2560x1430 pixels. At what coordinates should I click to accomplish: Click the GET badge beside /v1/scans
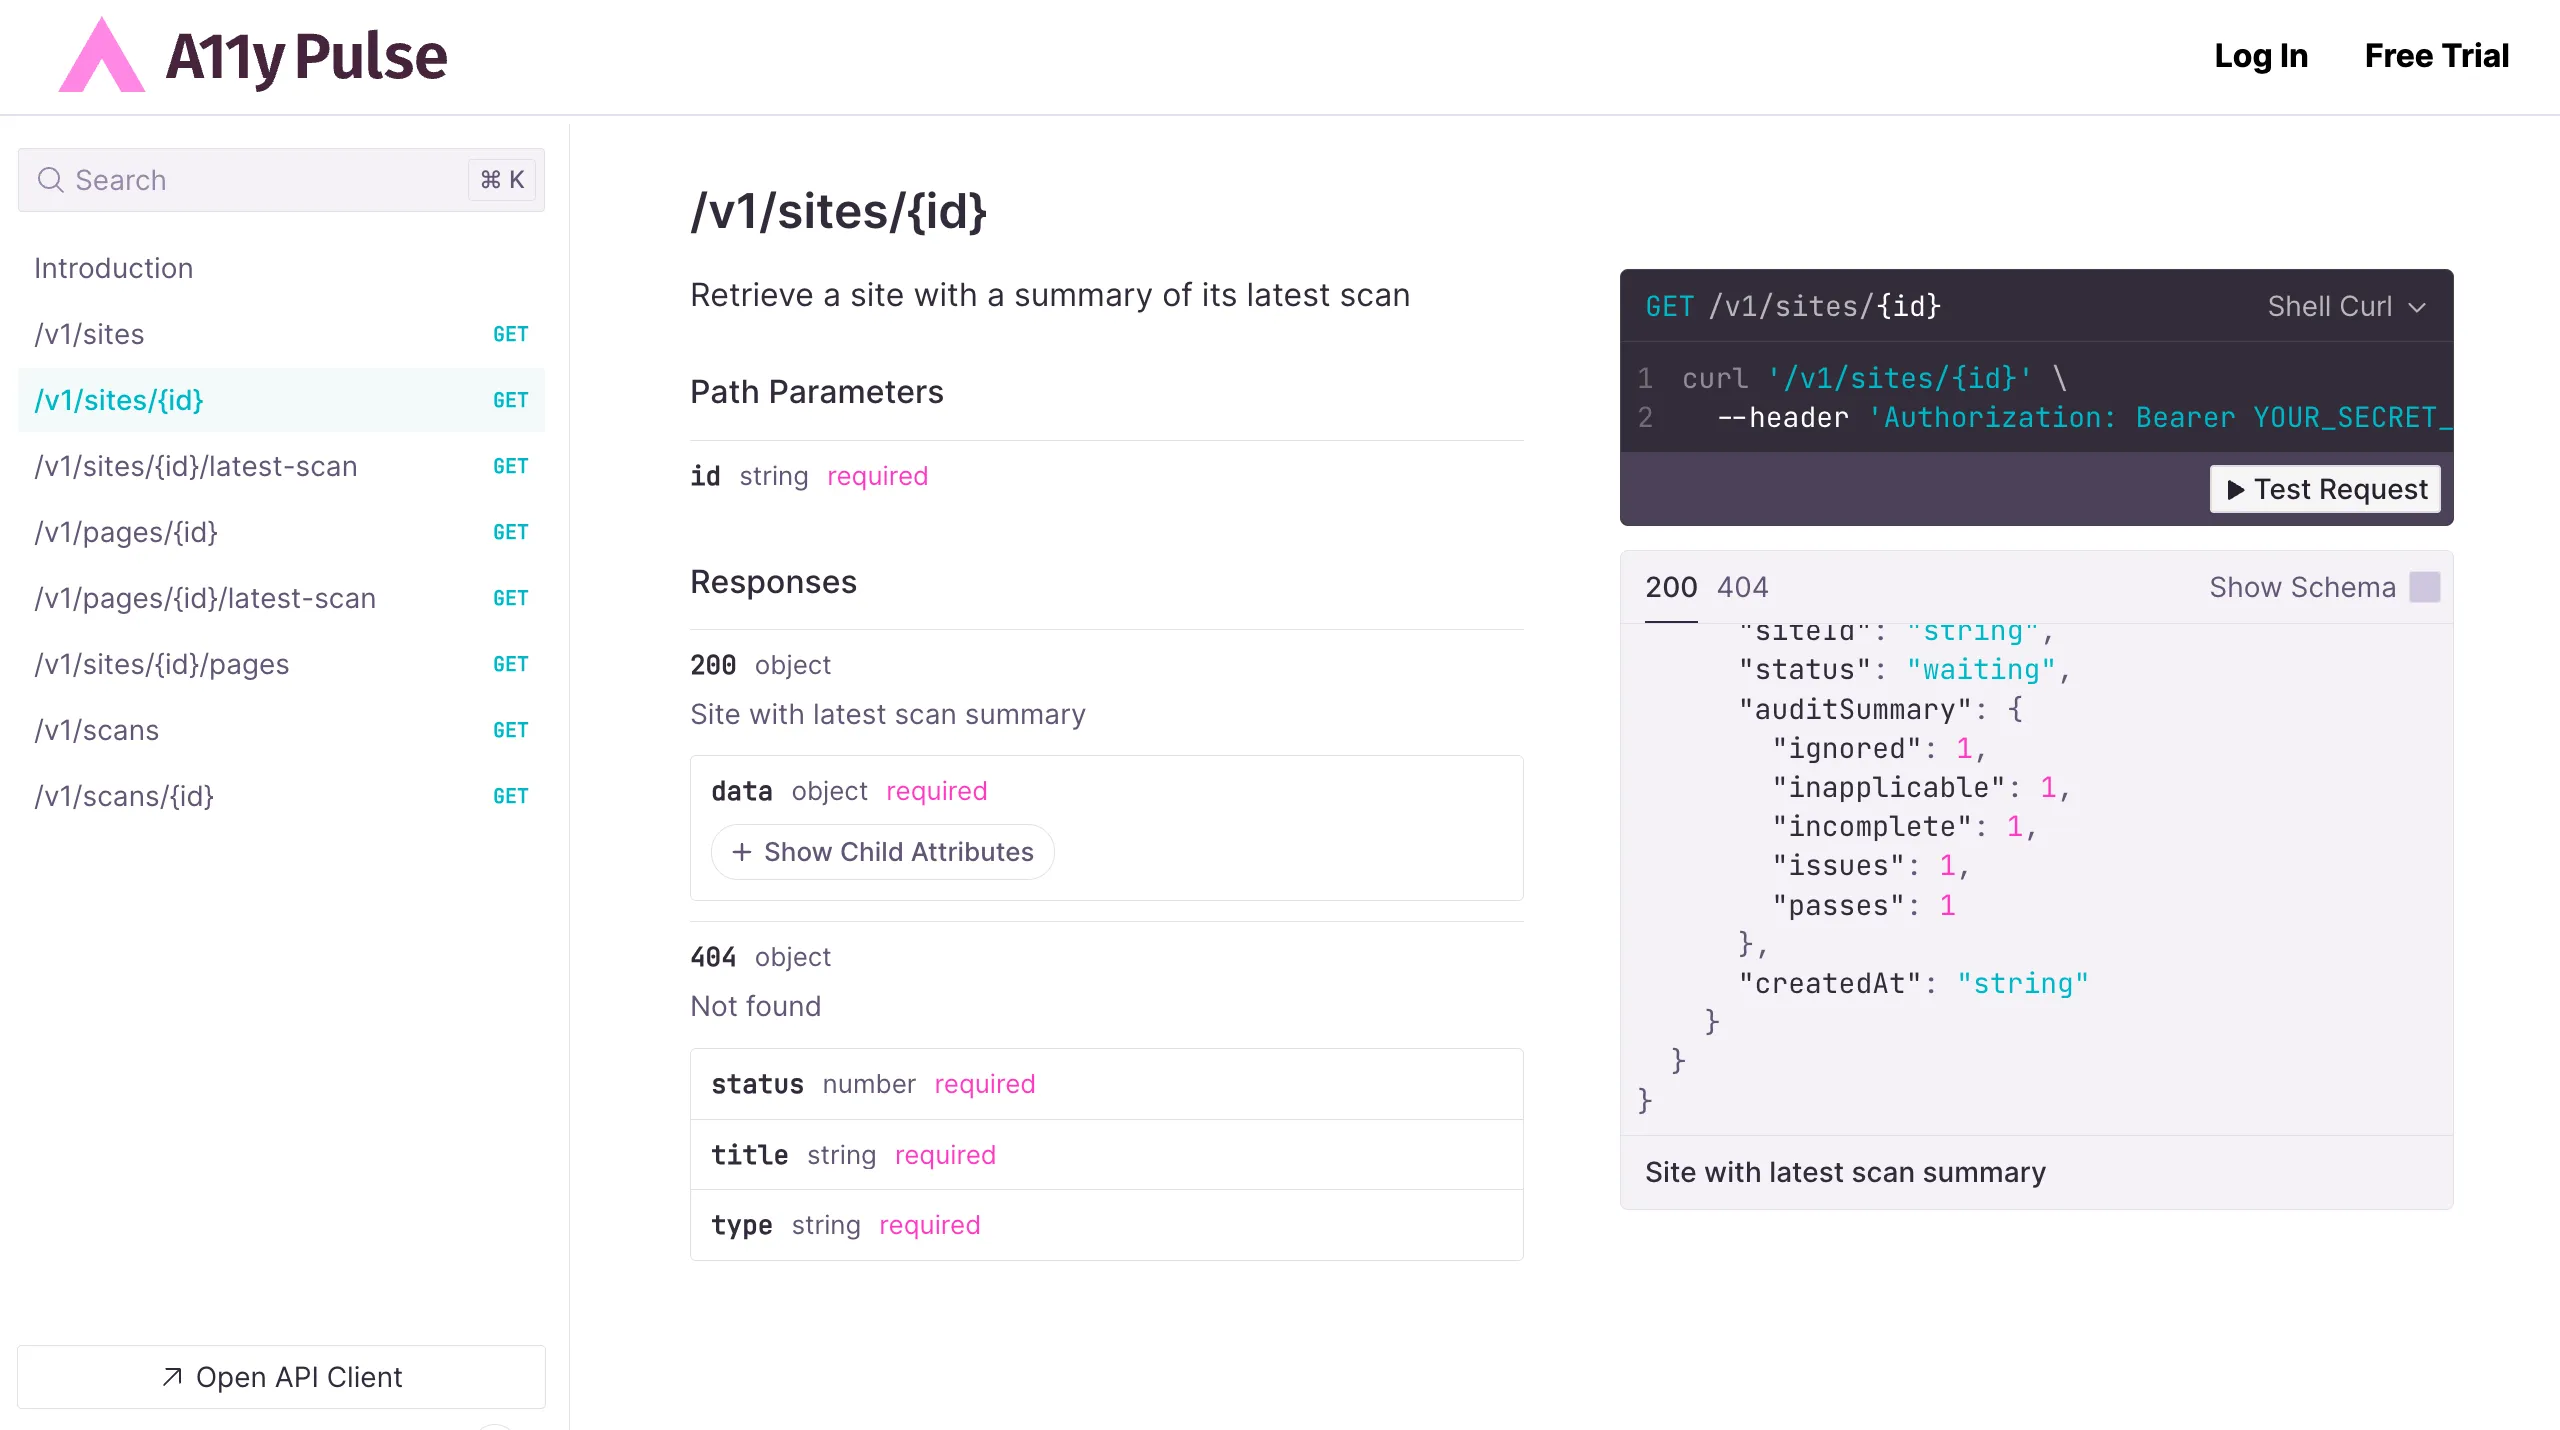tap(510, 730)
